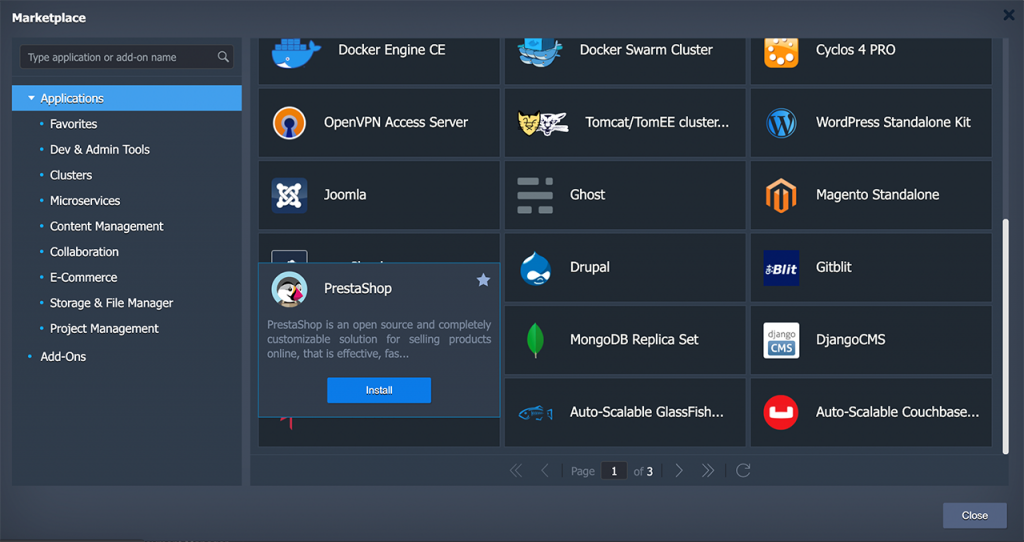
Task: Open Storage & File Manager category
Action: pyautogui.click(x=112, y=303)
